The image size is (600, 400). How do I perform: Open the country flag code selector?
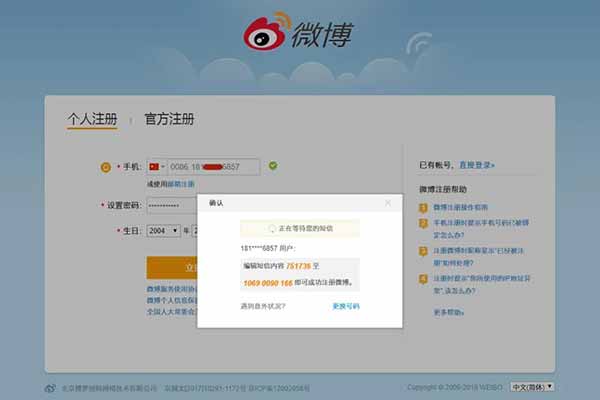tap(157, 167)
